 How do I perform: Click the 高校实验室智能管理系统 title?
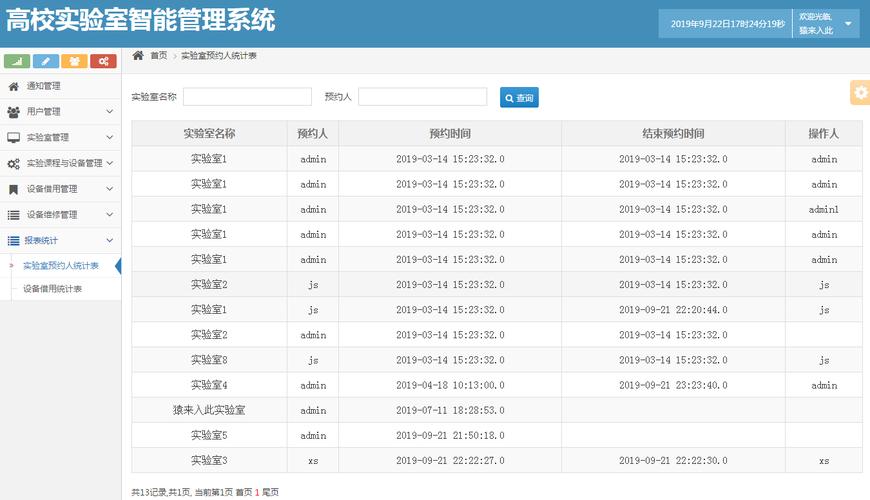pos(140,20)
